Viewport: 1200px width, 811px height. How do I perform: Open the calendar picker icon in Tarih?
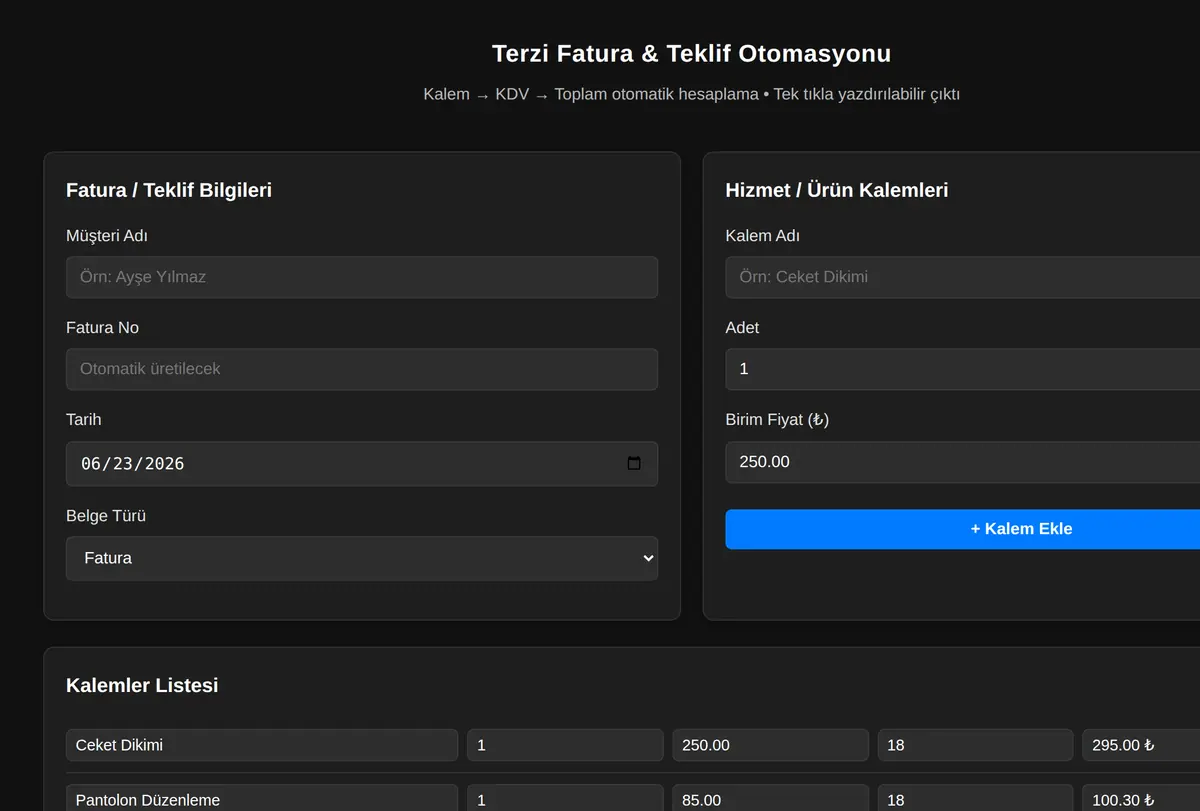point(634,463)
